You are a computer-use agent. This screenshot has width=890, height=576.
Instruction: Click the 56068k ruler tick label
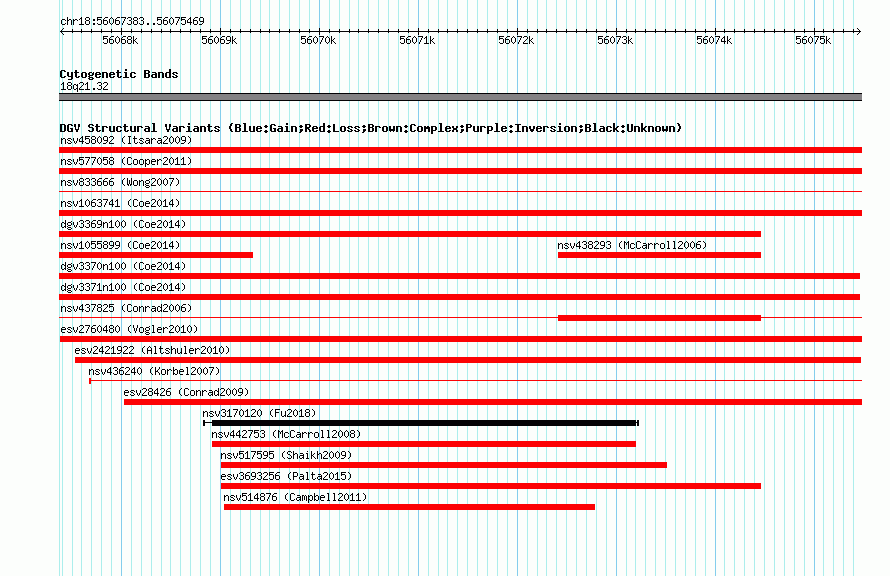coord(120,40)
